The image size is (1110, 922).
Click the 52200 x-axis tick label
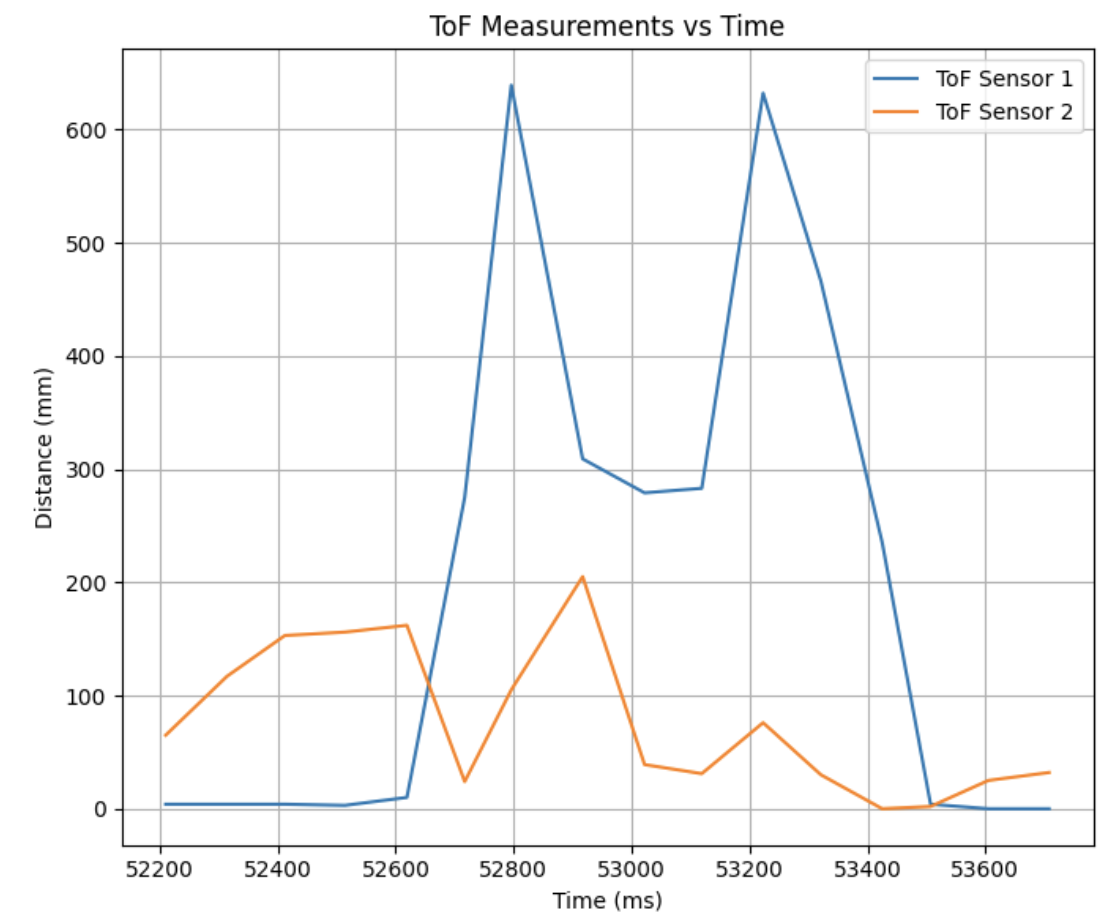tap(161, 871)
